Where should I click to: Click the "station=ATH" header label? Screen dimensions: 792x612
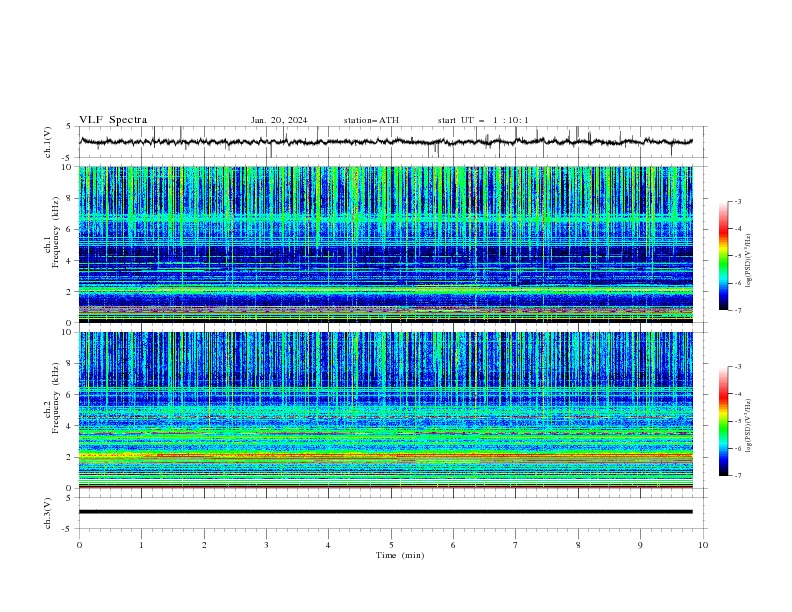click(x=371, y=120)
